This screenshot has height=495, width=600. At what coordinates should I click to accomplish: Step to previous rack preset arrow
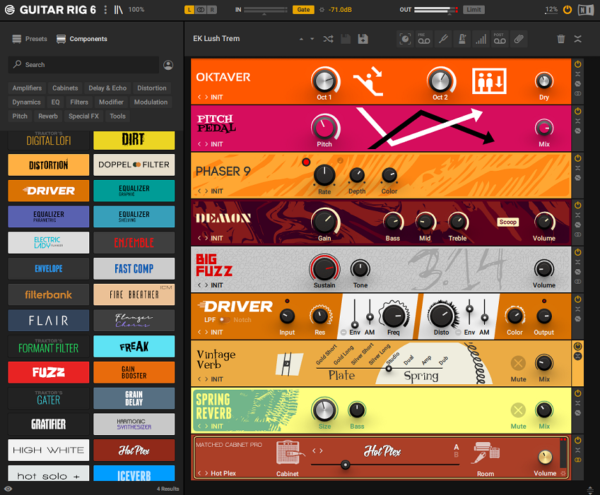tap(301, 39)
